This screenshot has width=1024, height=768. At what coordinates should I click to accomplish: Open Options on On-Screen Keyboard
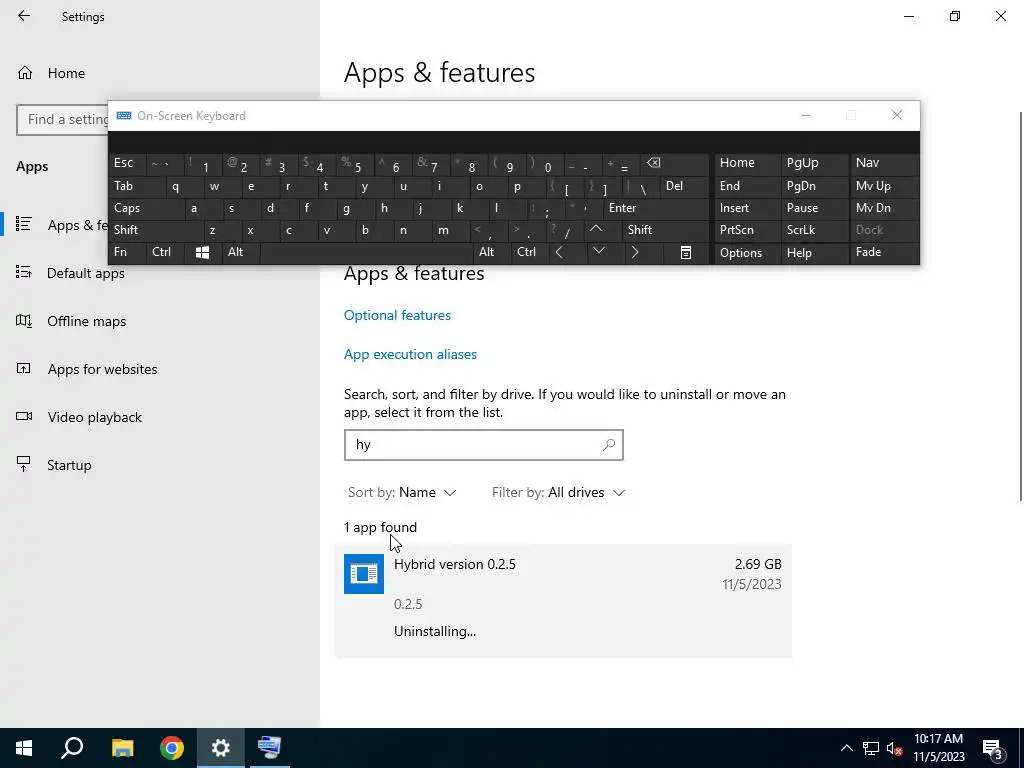(x=747, y=253)
